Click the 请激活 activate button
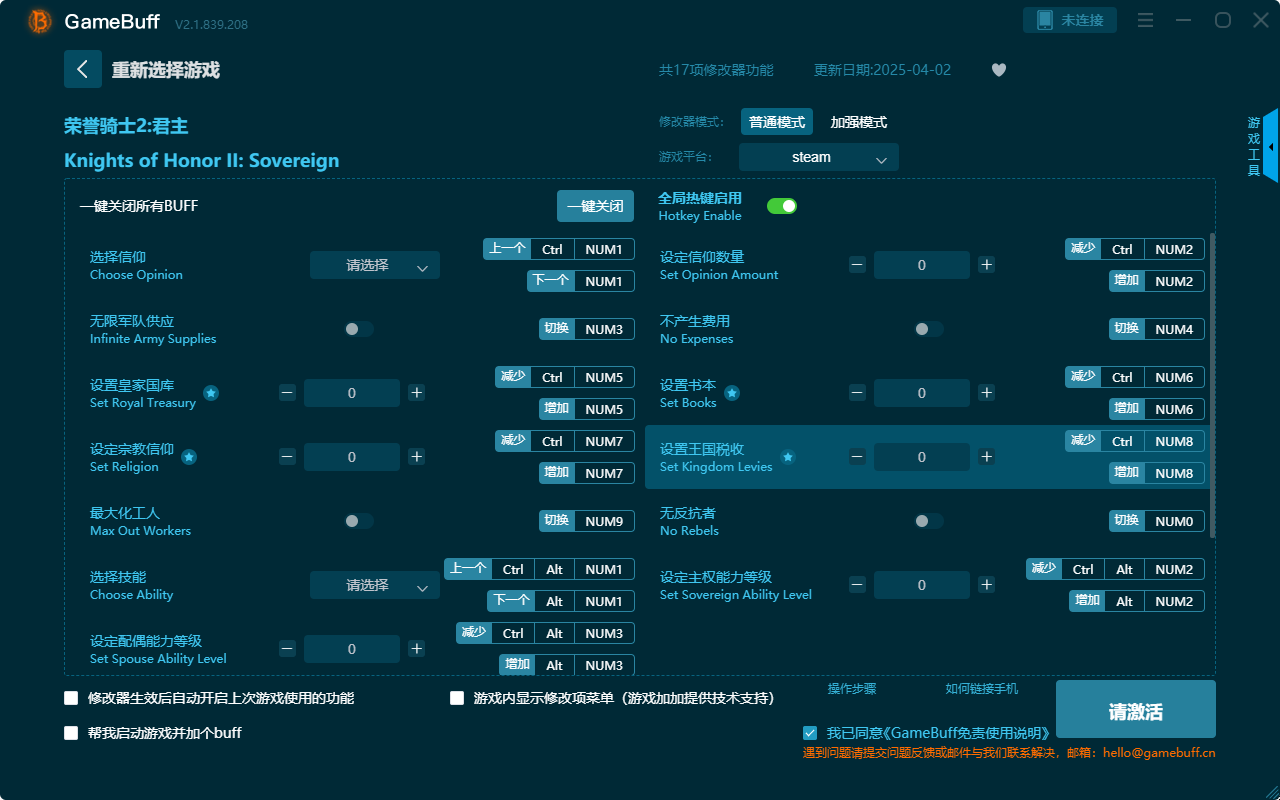Viewport: 1280px width, 800px height. coord(1136,709)
